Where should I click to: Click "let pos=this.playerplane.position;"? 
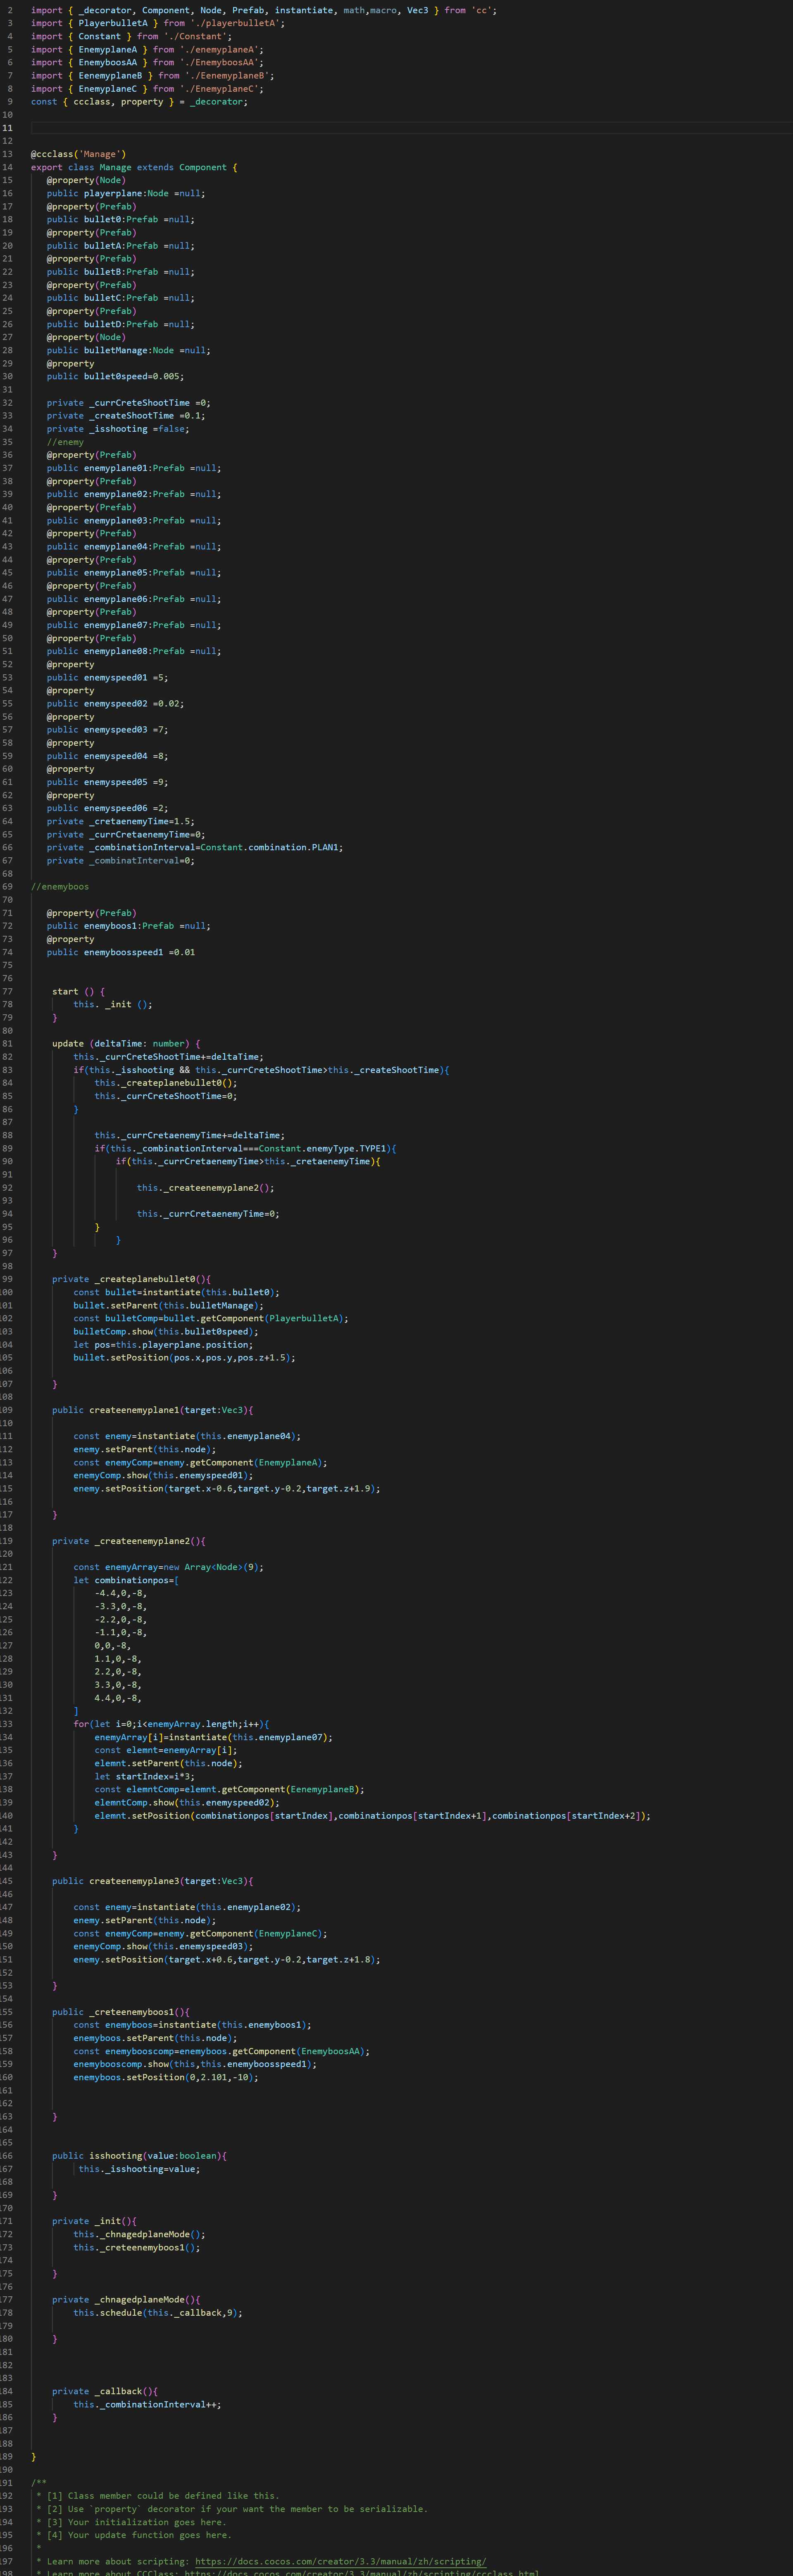tap(163, 1344)
